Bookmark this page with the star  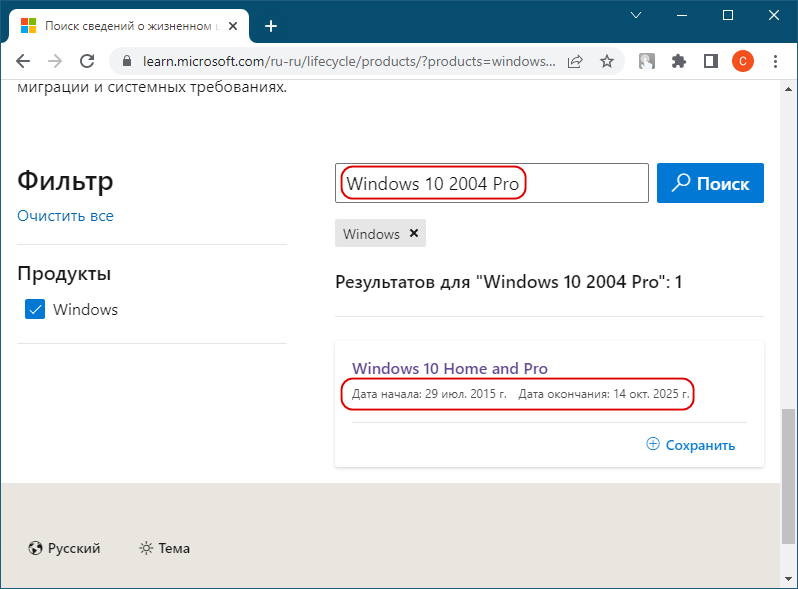[607, 62]
